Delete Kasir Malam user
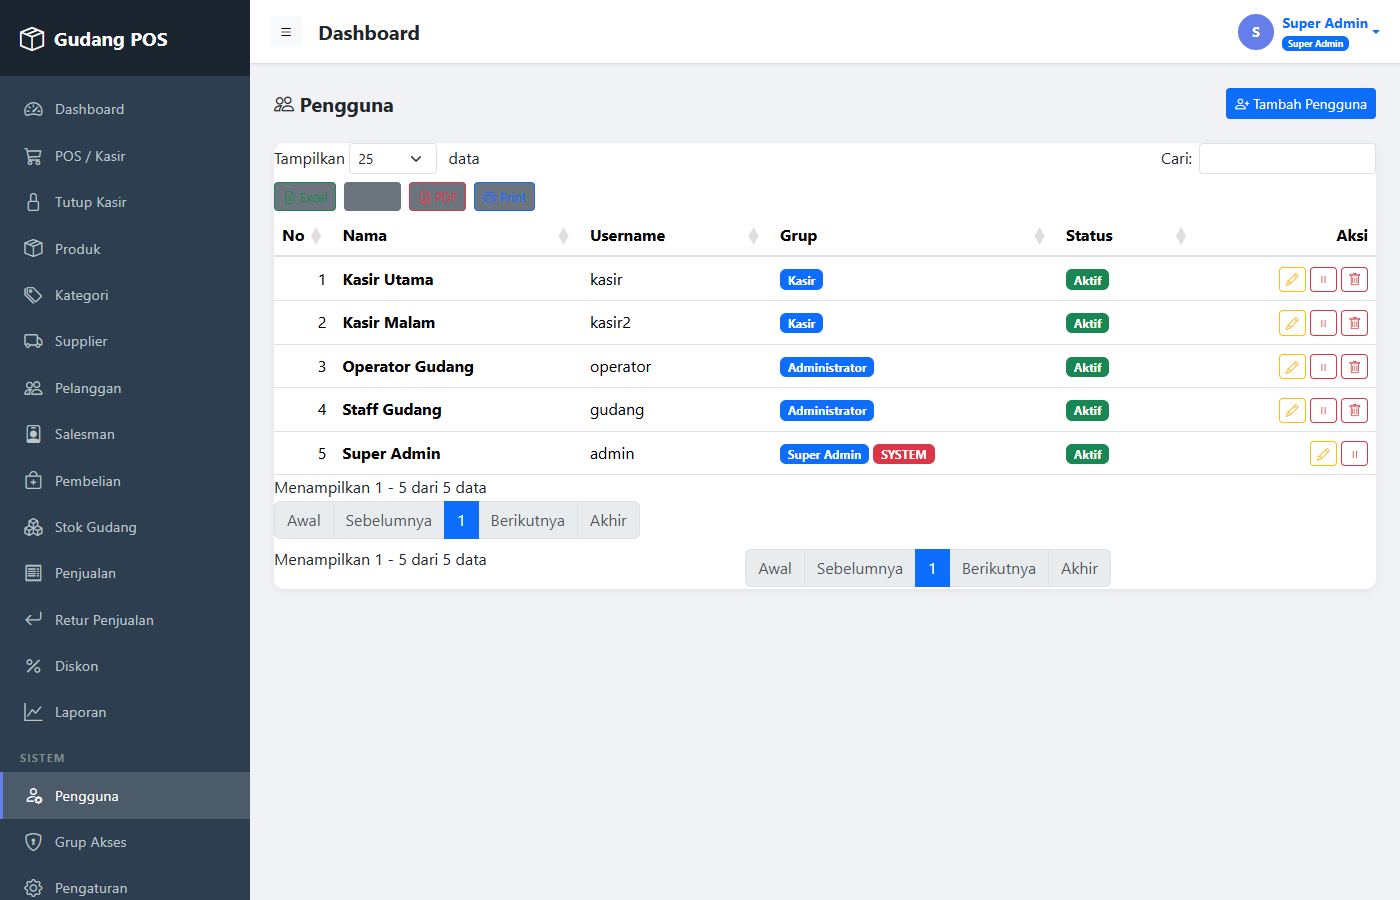 (x=1354, y=323)
